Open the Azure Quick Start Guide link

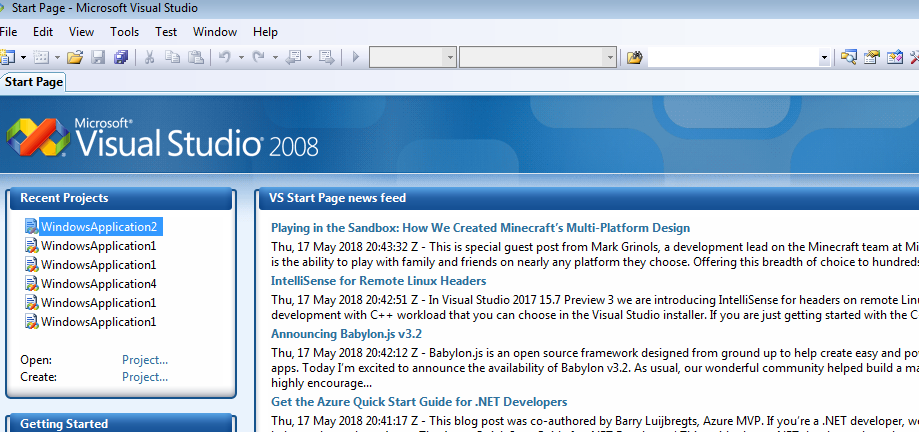tap(419, 402)
